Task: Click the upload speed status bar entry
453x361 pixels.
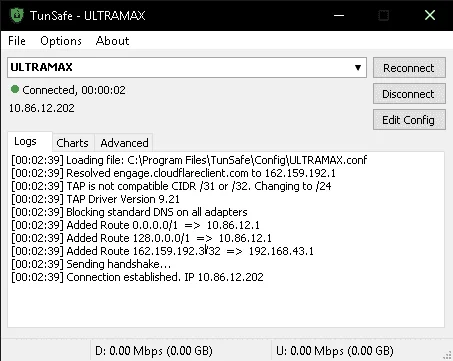Action: click(335, 351)
